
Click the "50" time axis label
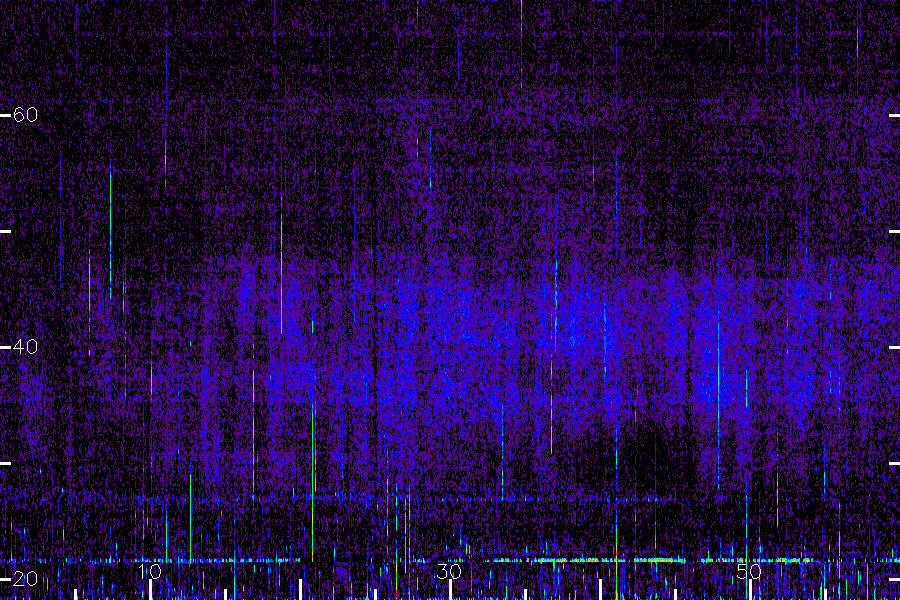749,571
